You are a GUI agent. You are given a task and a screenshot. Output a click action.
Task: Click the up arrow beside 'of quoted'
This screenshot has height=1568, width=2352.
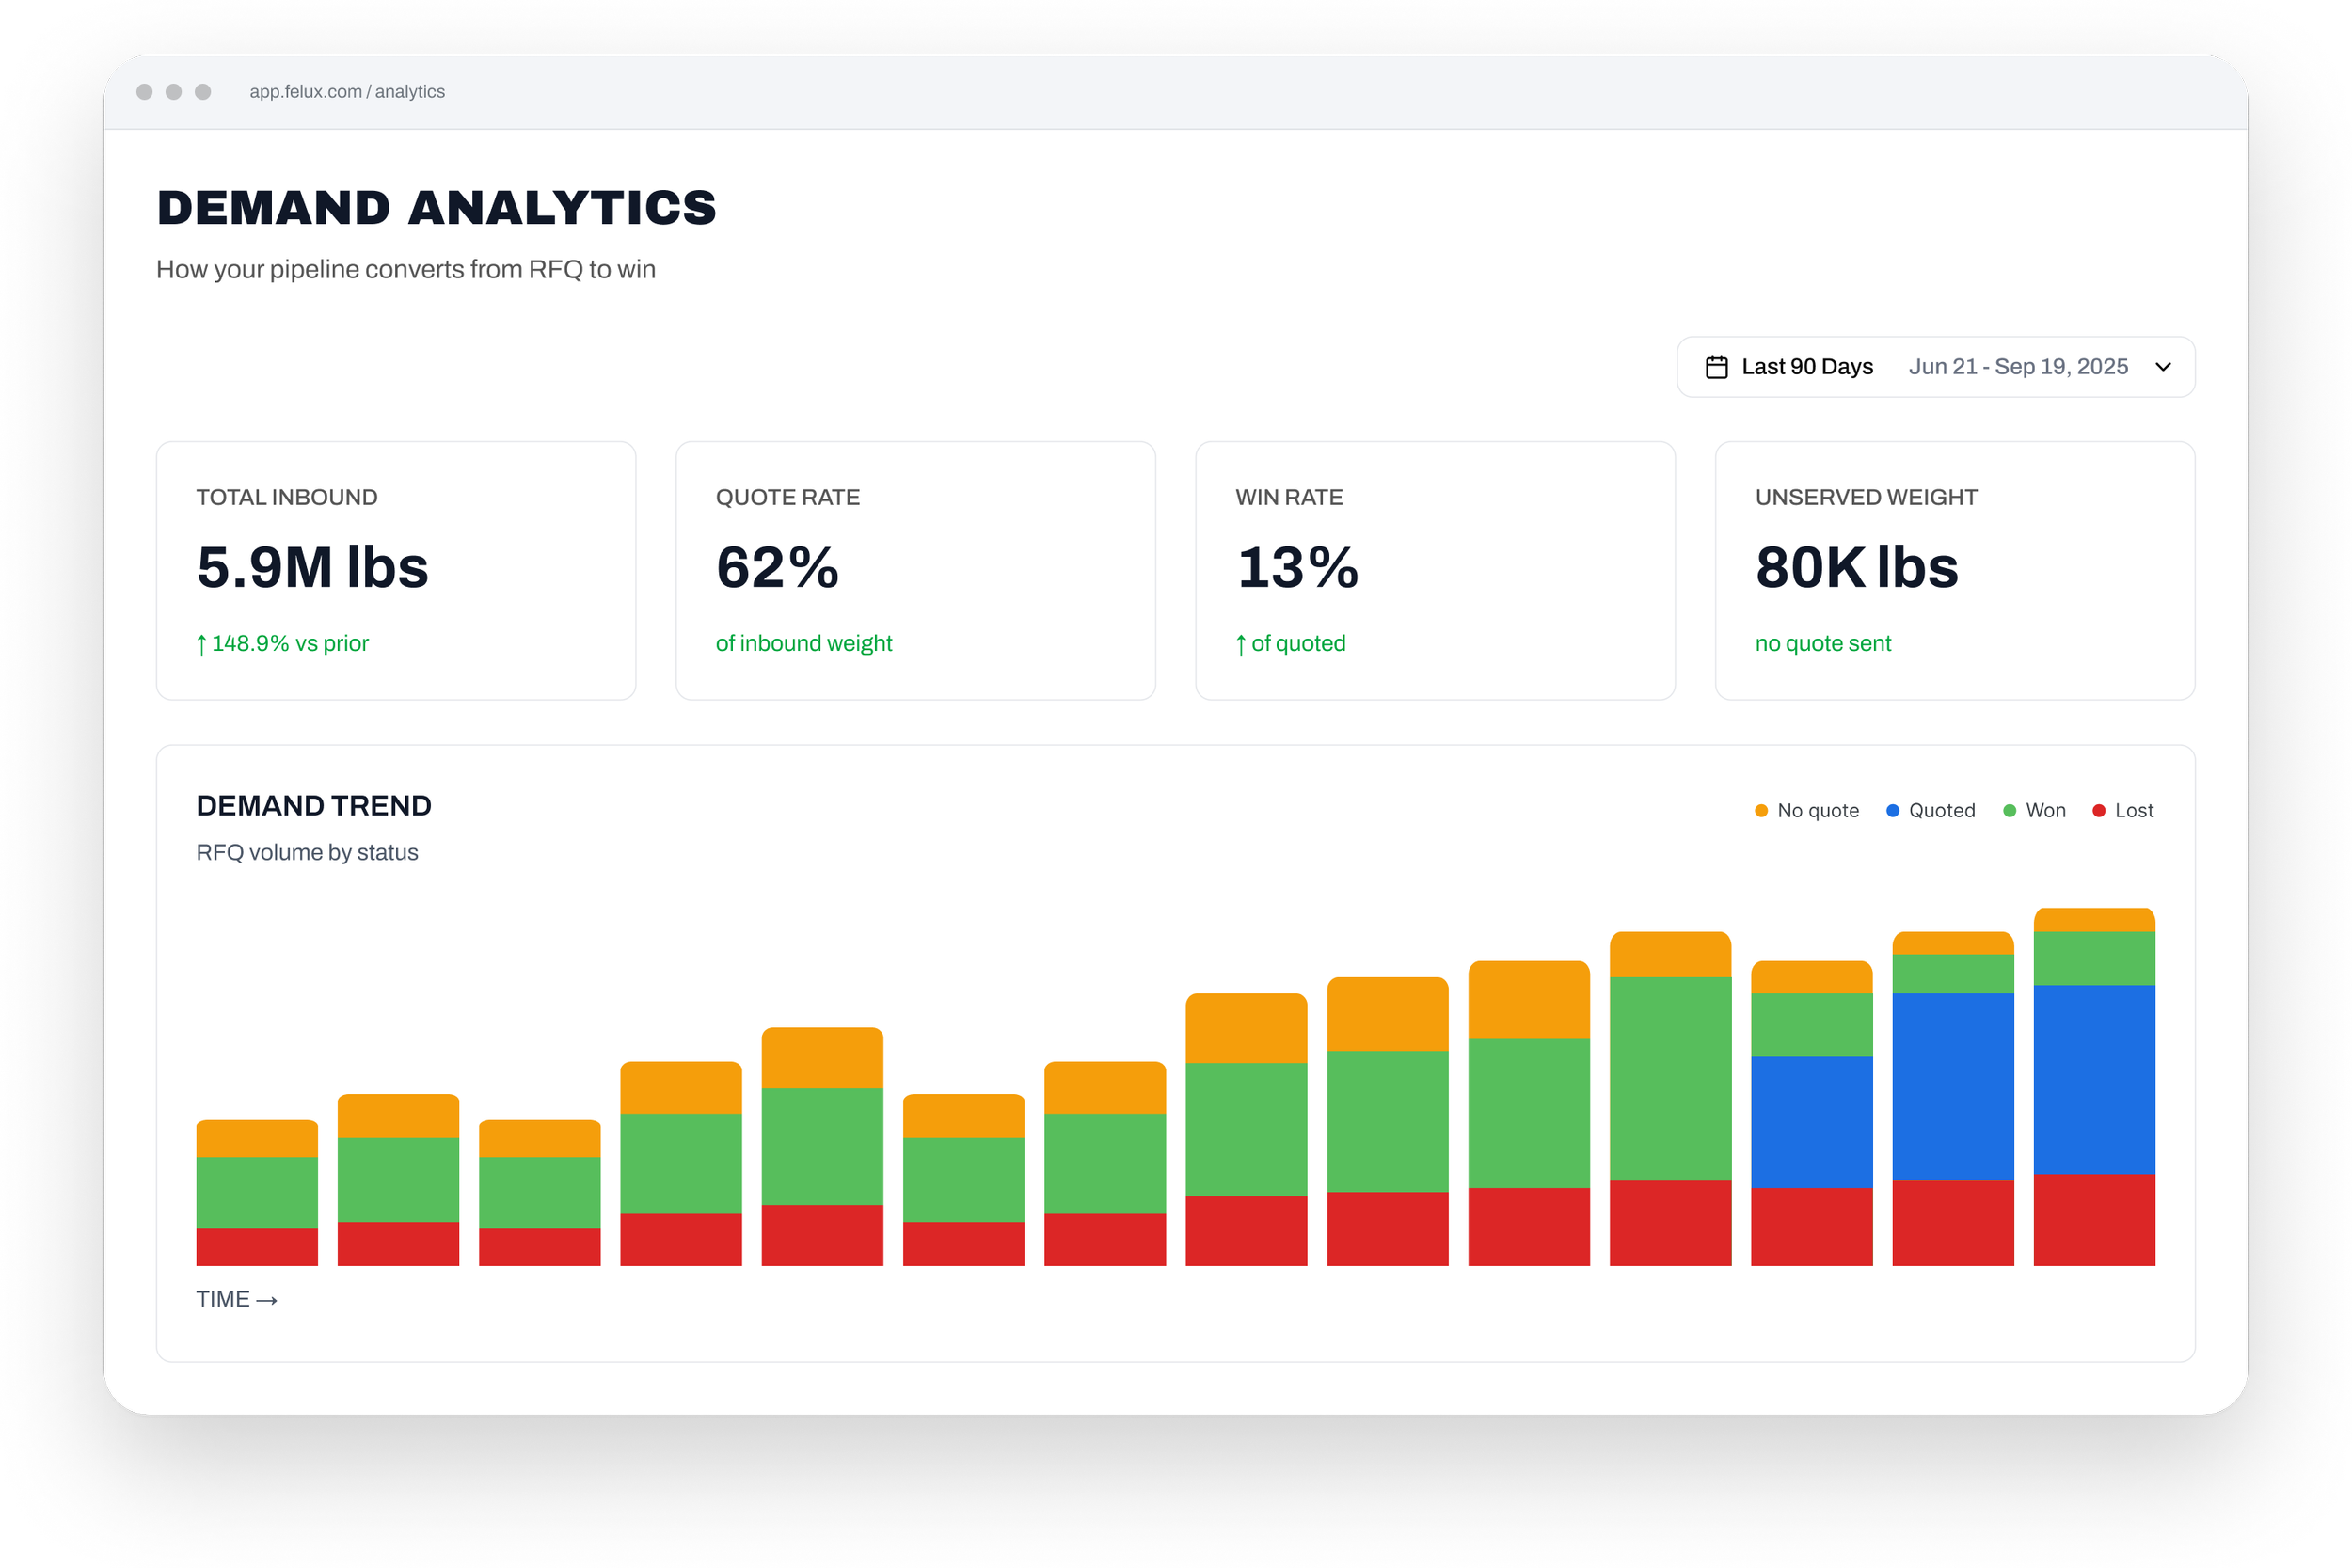[1241, 645]
